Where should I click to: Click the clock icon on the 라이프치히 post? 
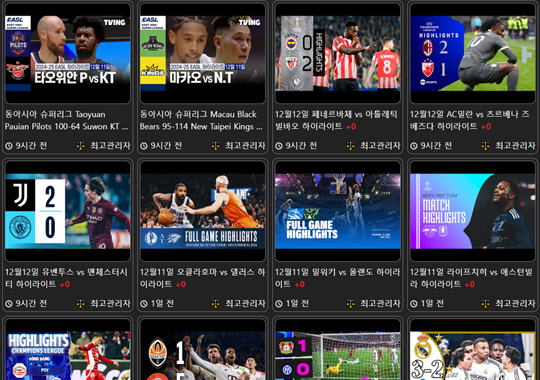tap(414, 304)
